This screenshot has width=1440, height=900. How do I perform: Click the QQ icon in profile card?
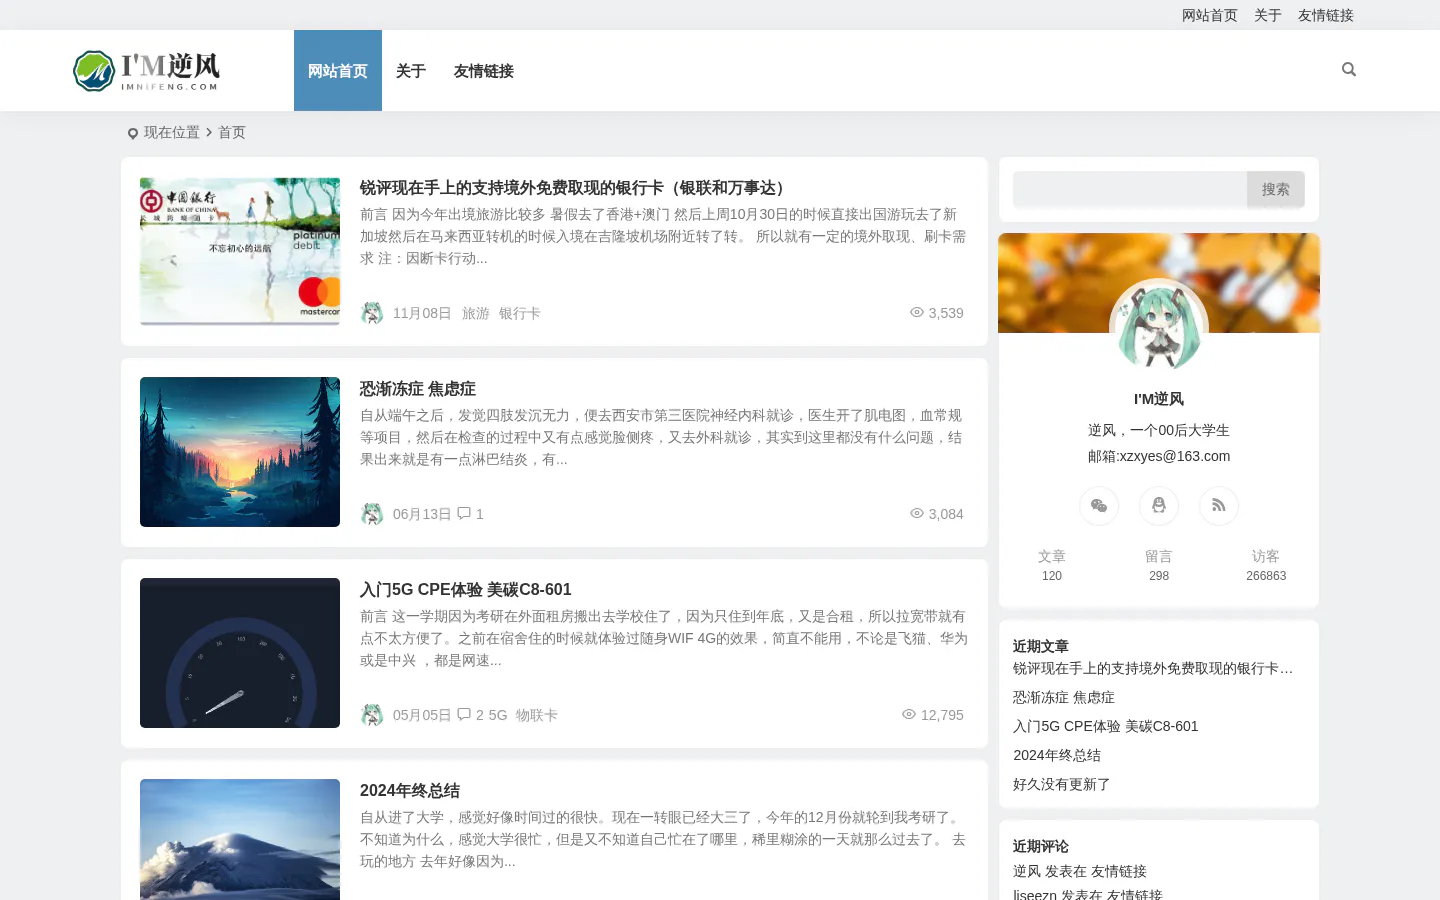click(1159, 506)
